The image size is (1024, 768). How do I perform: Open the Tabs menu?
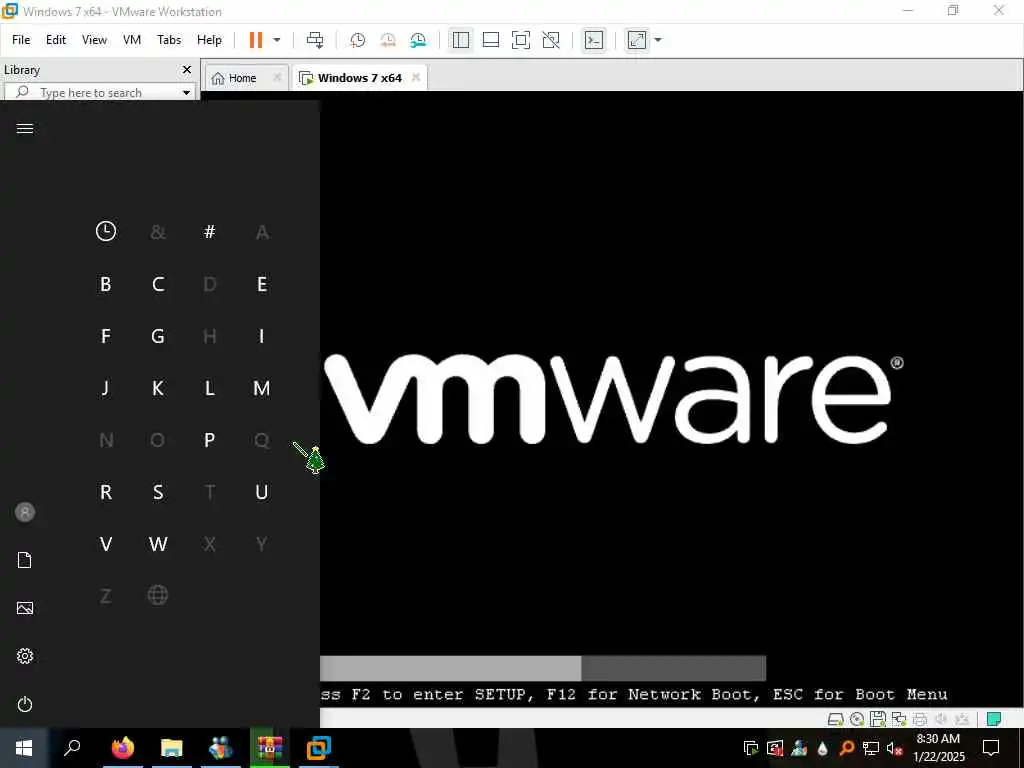tap(169, 40)
